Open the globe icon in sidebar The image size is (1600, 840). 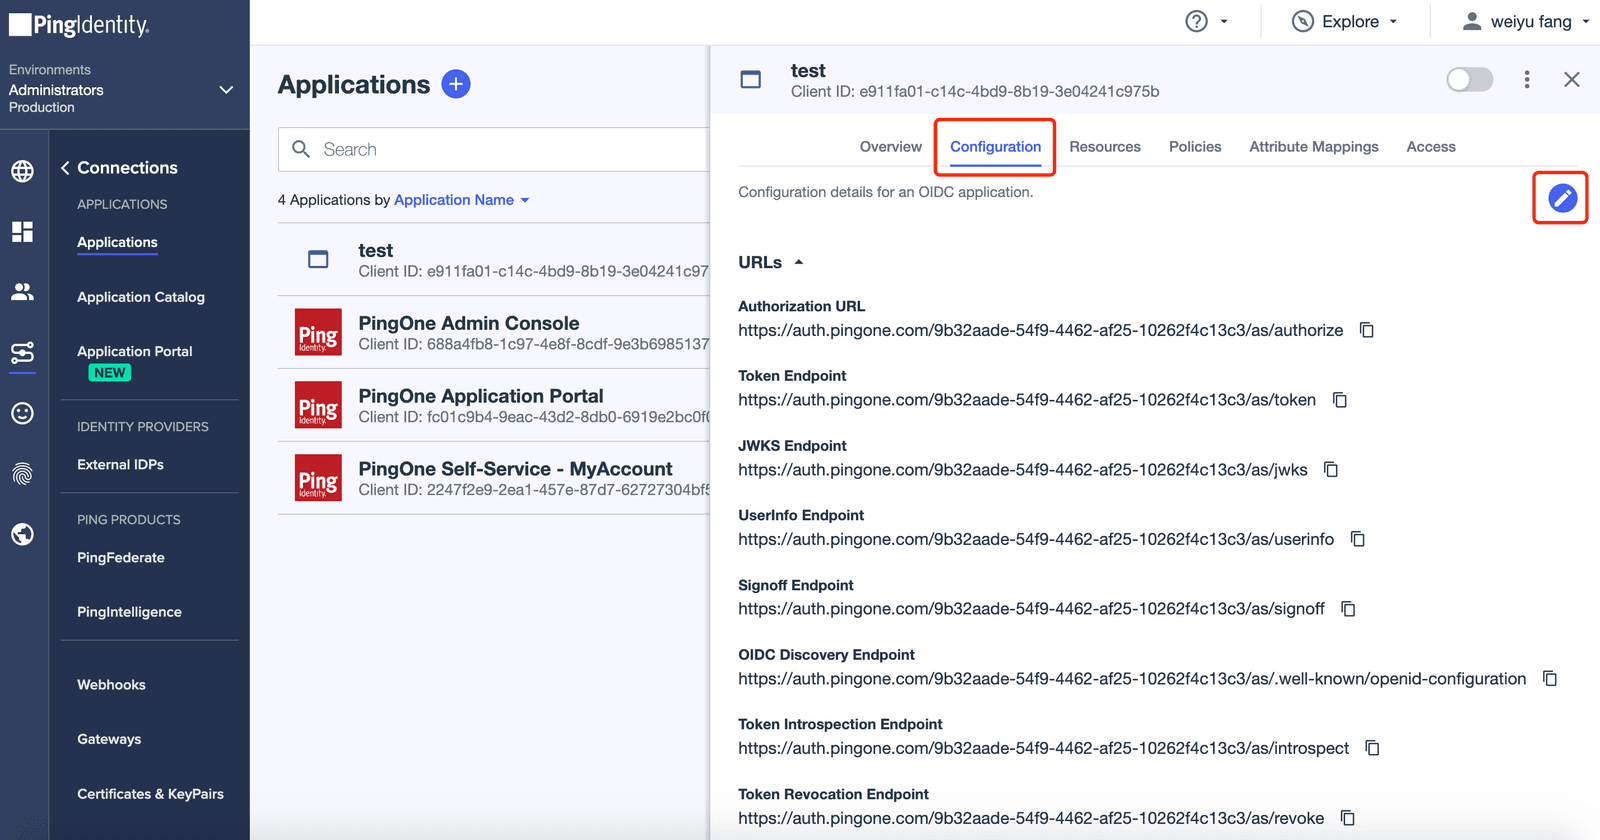tap(22, 171)
